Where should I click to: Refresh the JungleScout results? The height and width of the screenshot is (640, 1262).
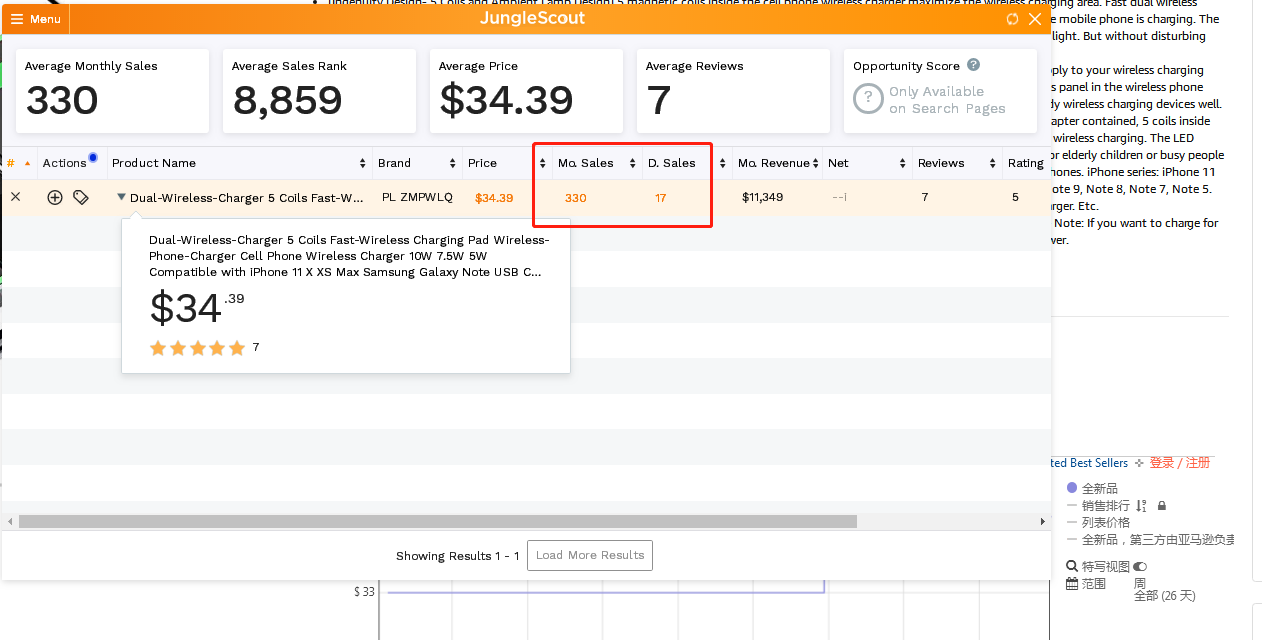click(x=1012, y=19)
